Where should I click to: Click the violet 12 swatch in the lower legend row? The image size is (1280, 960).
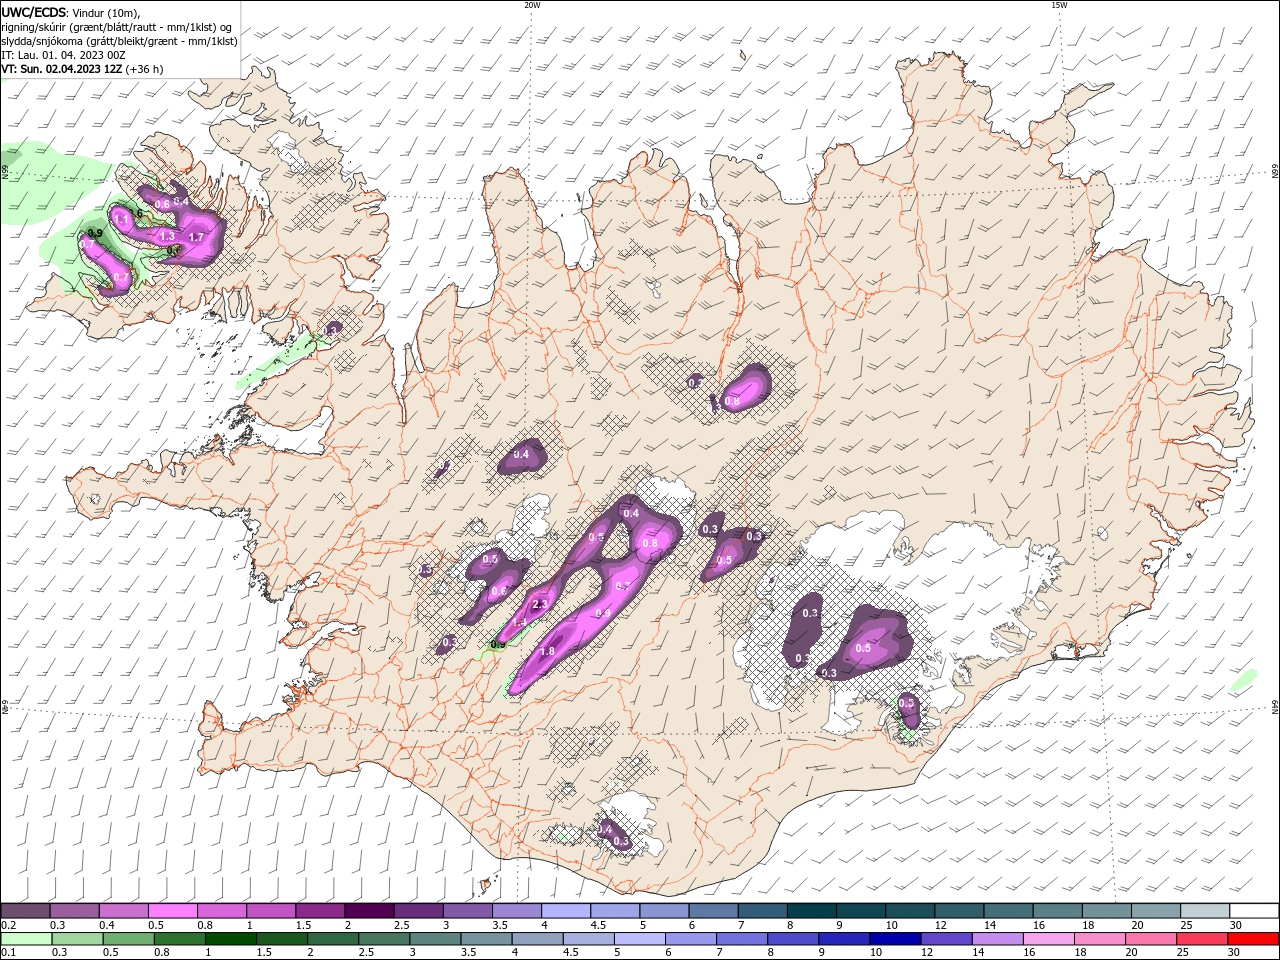pyautogui.click(x=946, y=939)
